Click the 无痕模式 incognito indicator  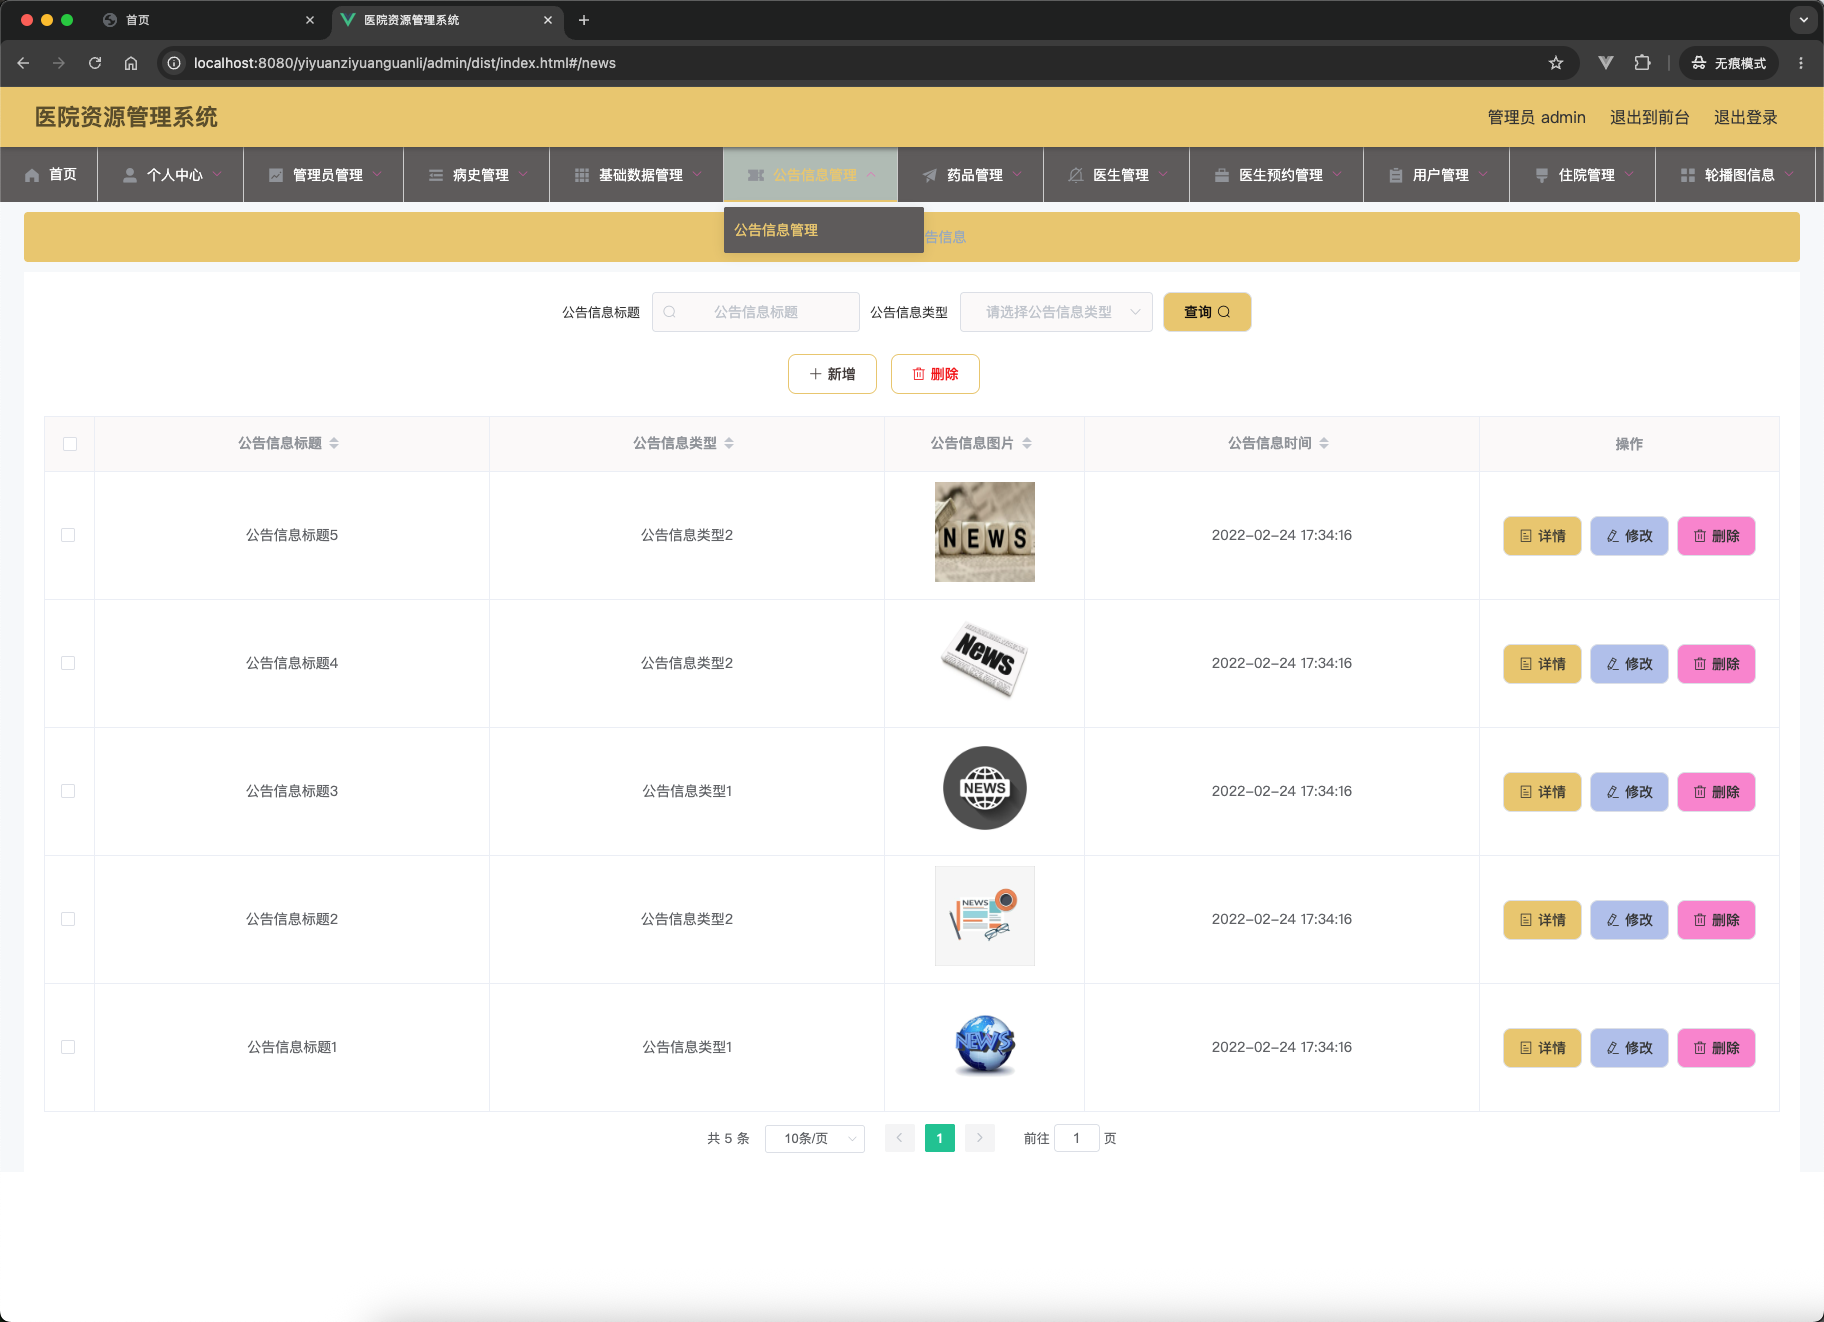[x=1729, y=63]
